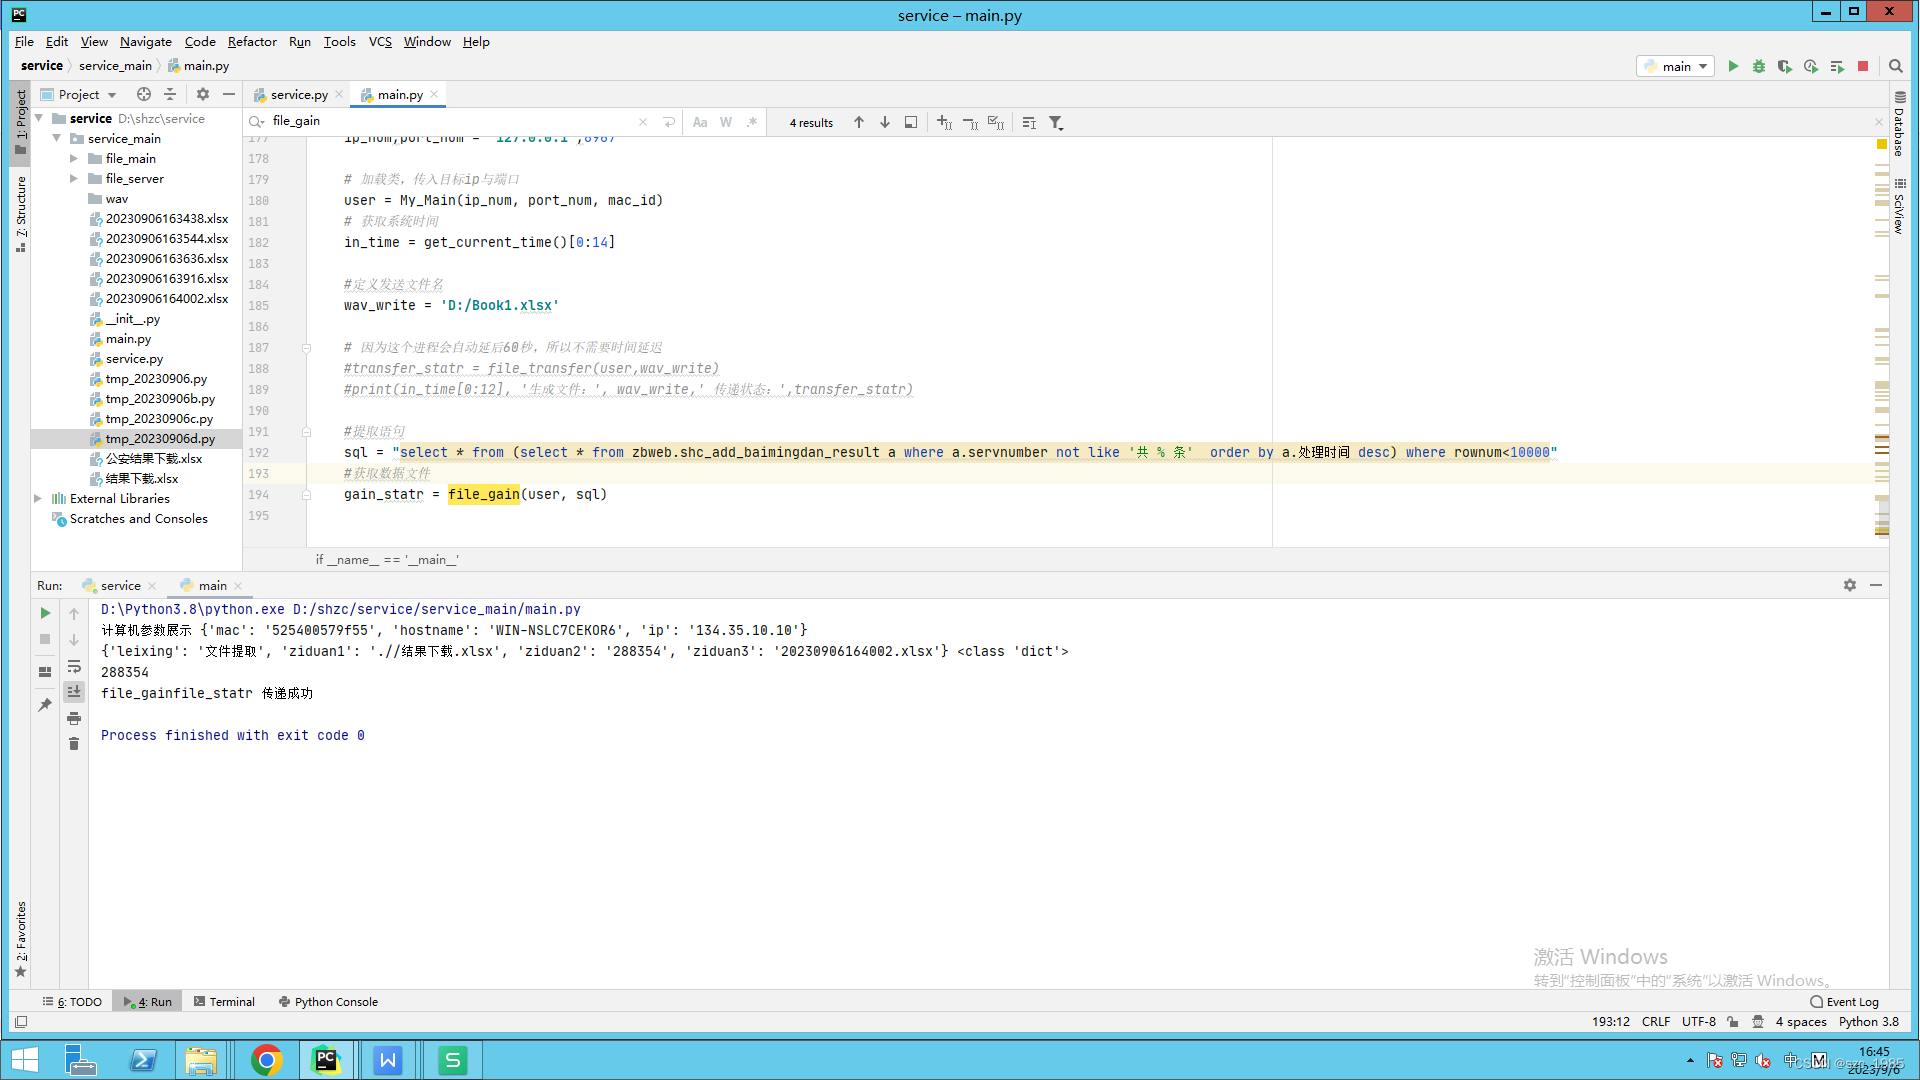Image resolution: width=1920 pixels, height=1080 pixels.
Task: Clear all console output trash icon
Action: 74,744
